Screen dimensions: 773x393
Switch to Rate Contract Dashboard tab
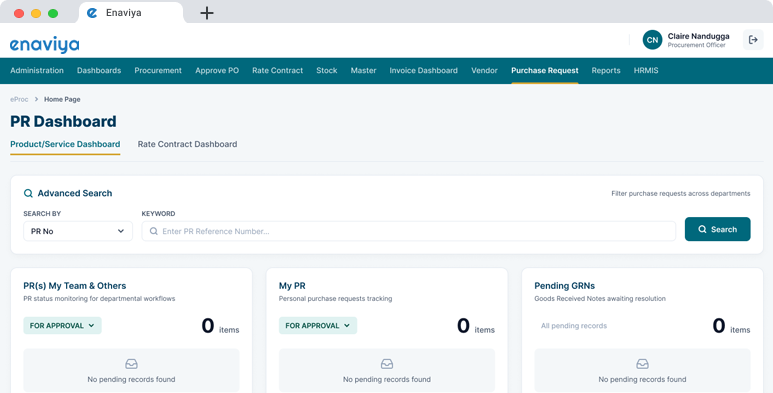pos(187,144)
